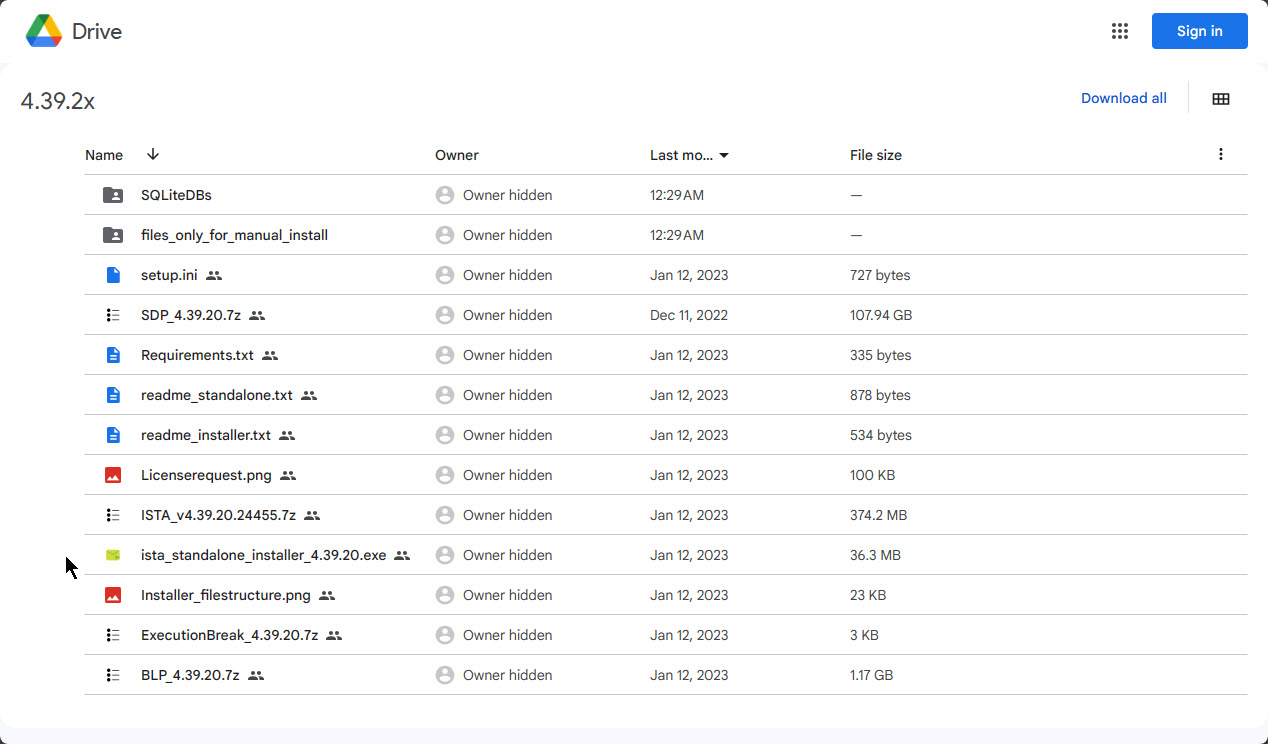Click Download all link

[x=1124, y=98]
